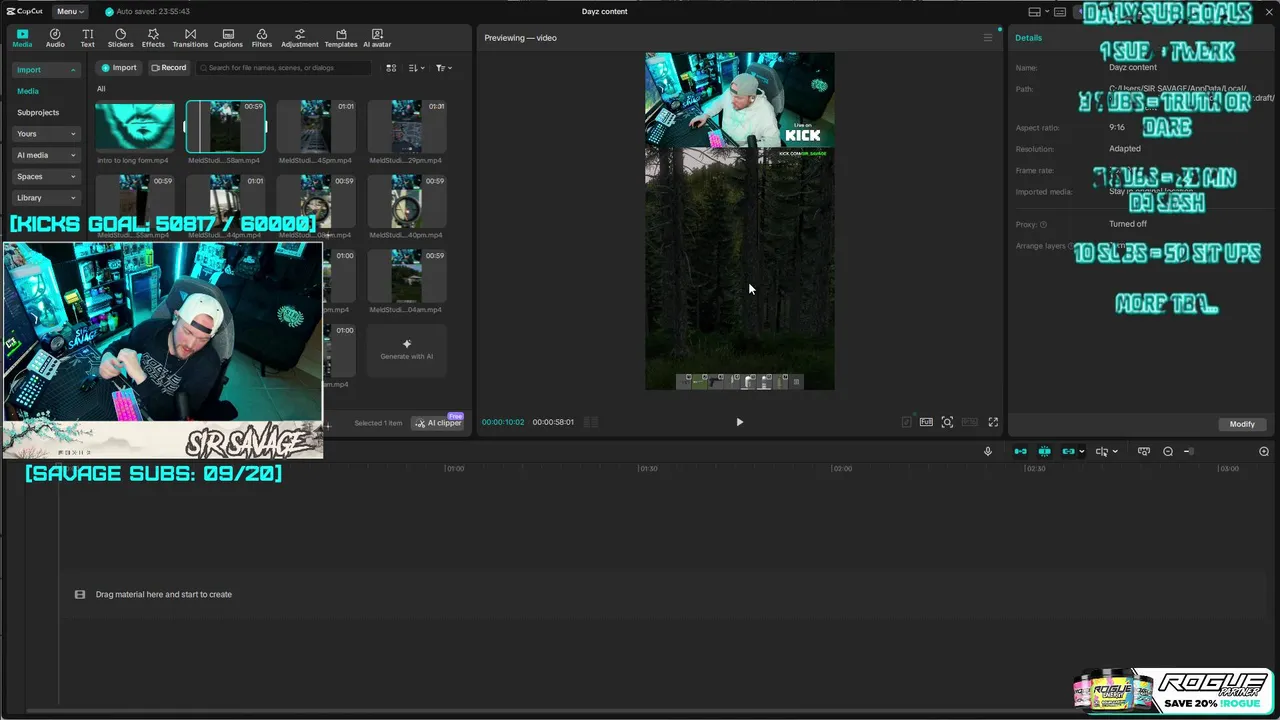Focus the file name search field
This screenshot has width=1280, height=720.
coord(283,68)
